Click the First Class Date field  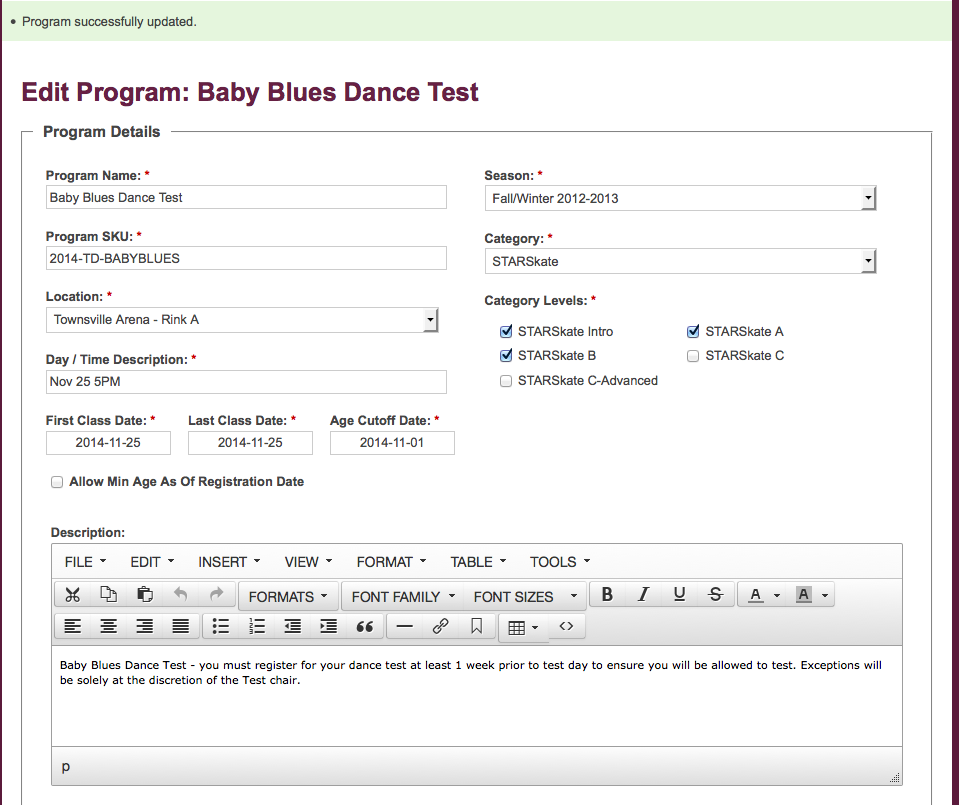pos(108,443)
